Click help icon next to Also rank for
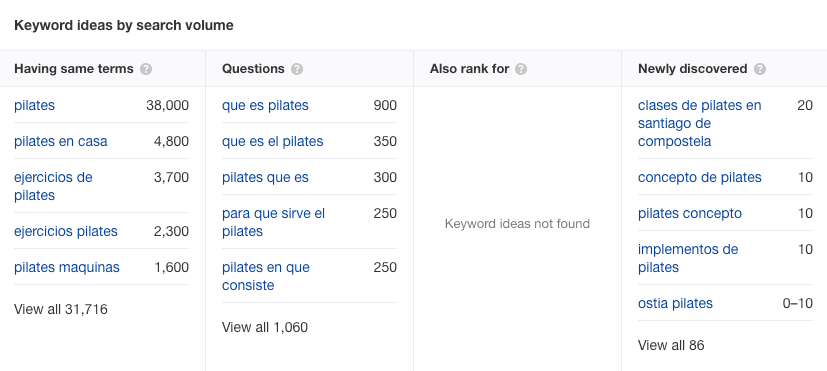 (x=521, y=69)
